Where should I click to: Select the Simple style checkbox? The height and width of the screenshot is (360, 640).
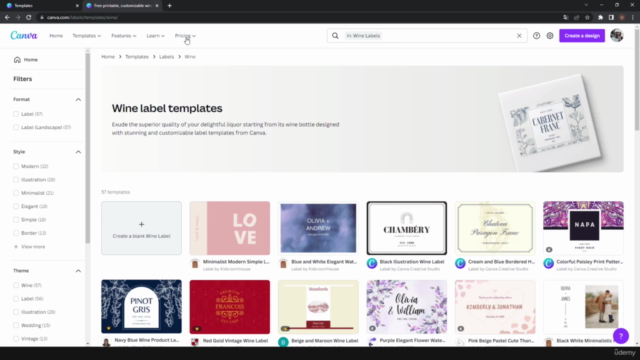[16, 220]
